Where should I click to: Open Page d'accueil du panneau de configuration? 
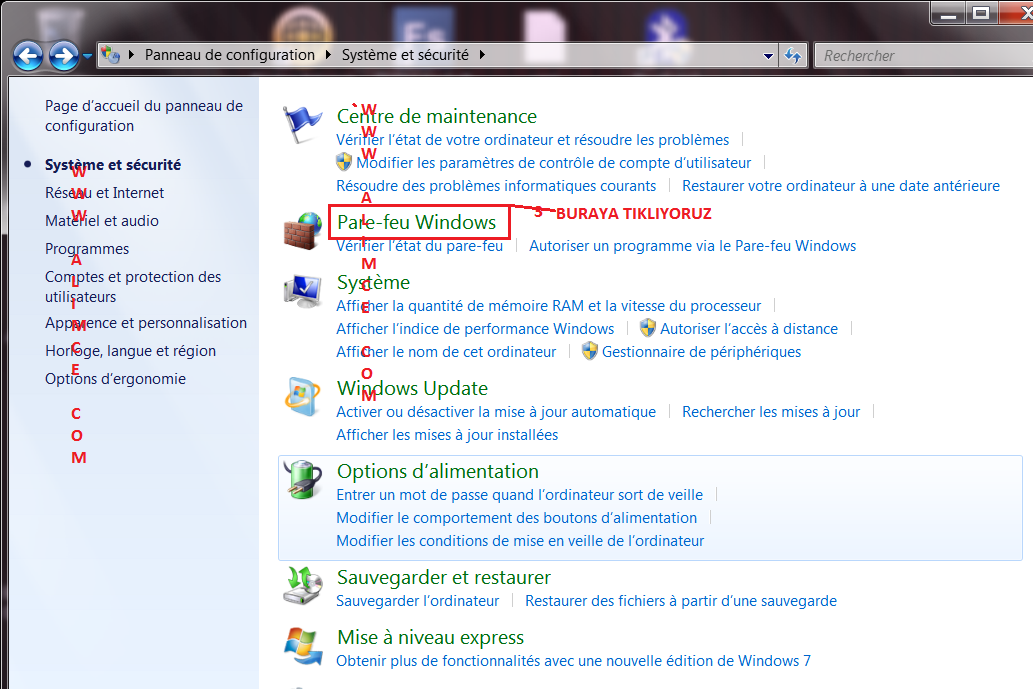(x=144, y=116)
